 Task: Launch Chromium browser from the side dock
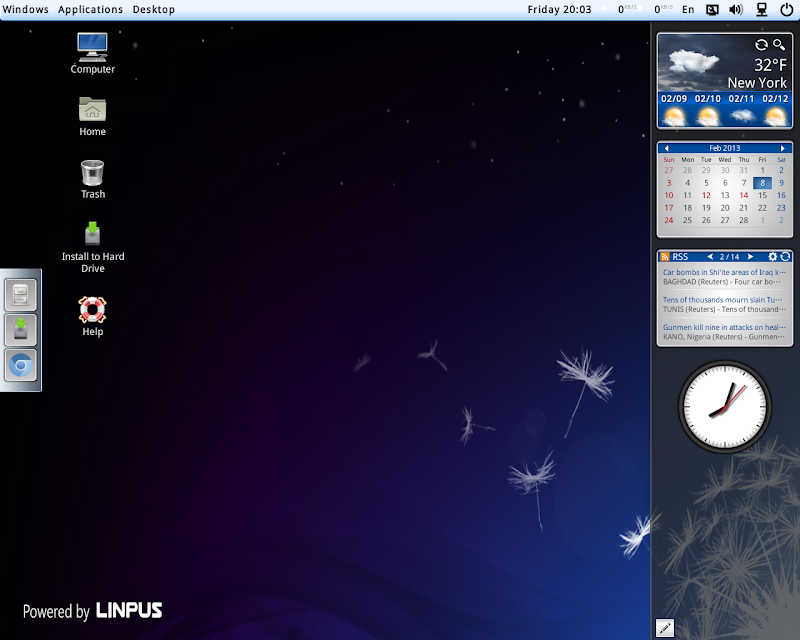(21, 366)
